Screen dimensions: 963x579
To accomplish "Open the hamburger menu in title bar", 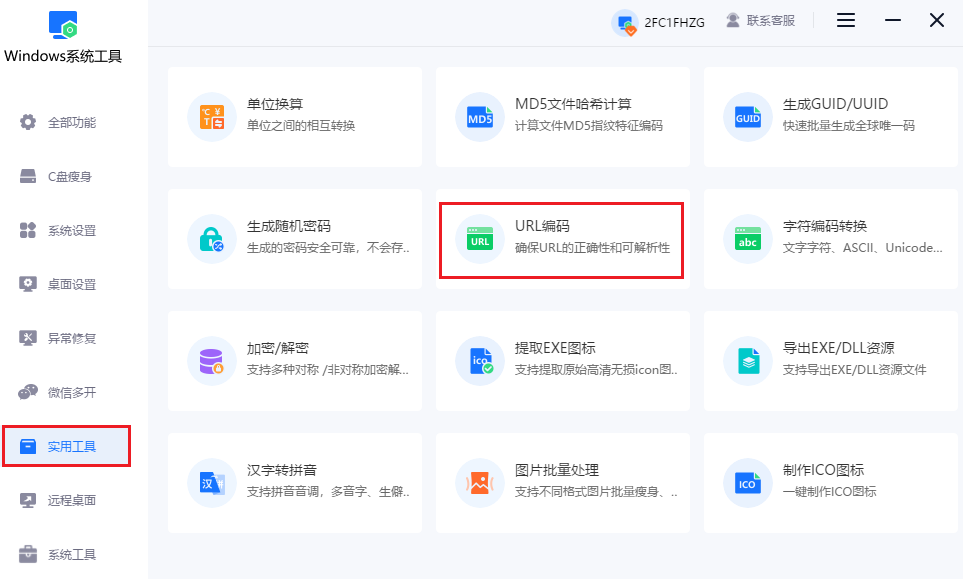I will coord(846,20).
